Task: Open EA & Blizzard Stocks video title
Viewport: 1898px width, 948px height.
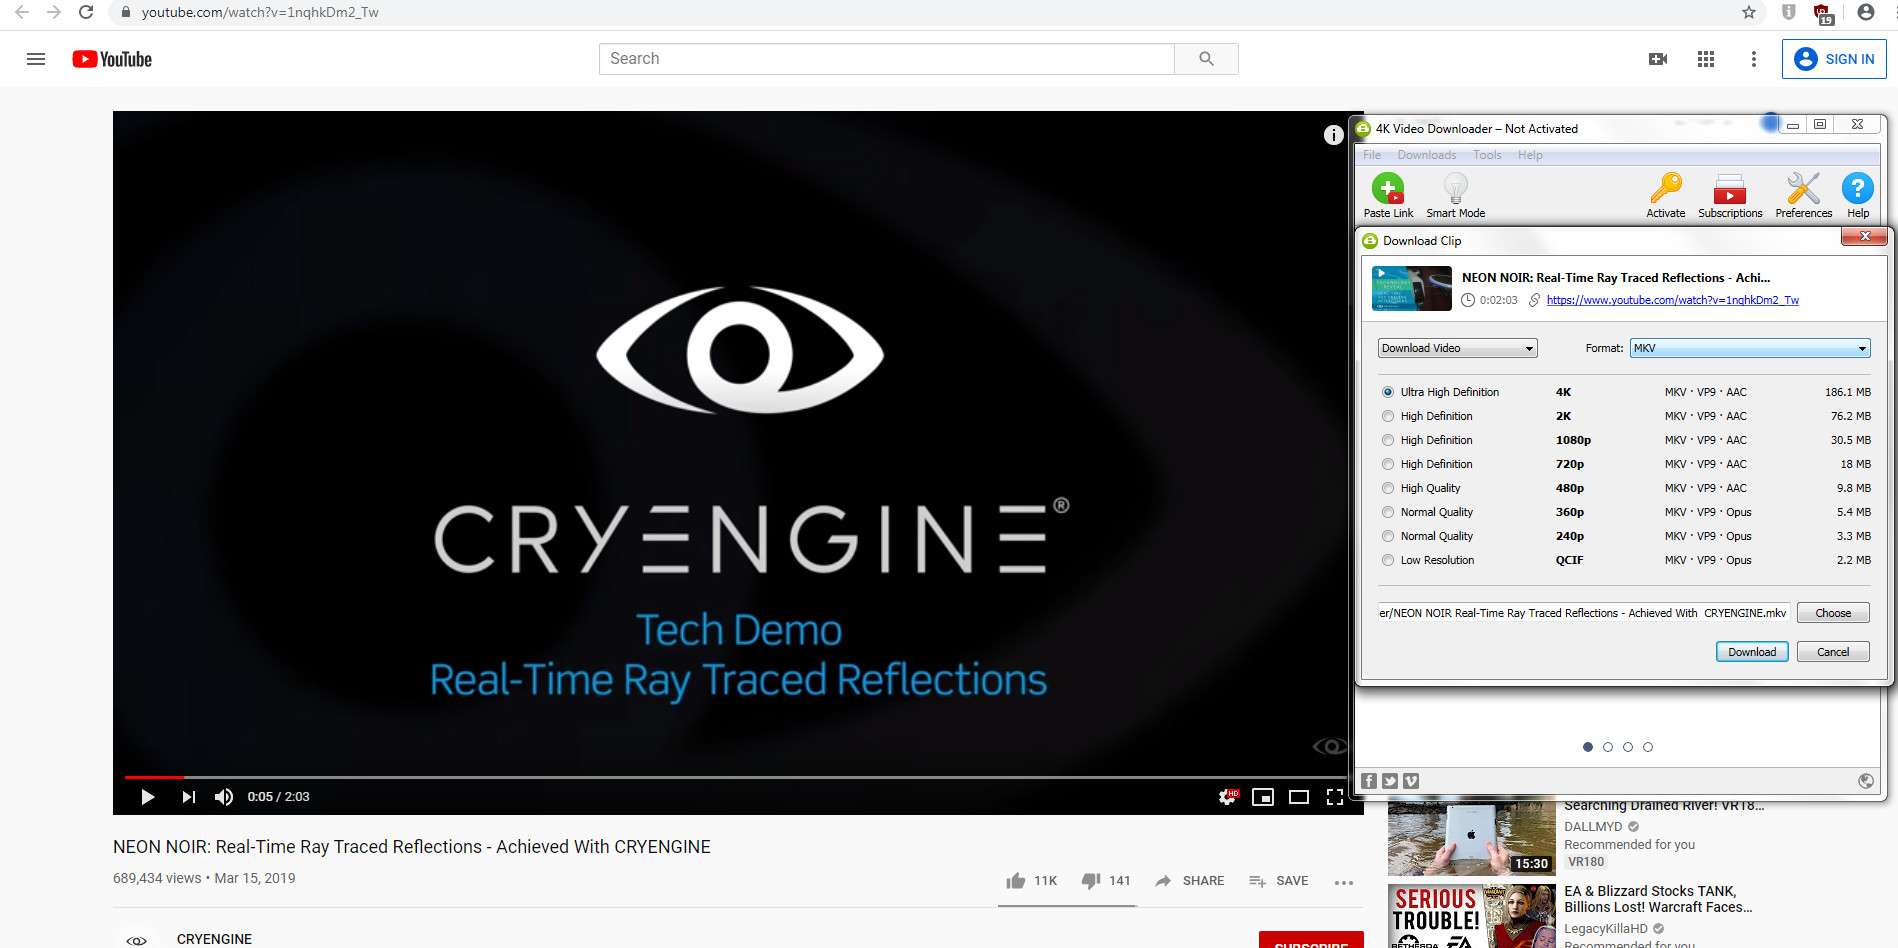Action: pos(1658,899)
